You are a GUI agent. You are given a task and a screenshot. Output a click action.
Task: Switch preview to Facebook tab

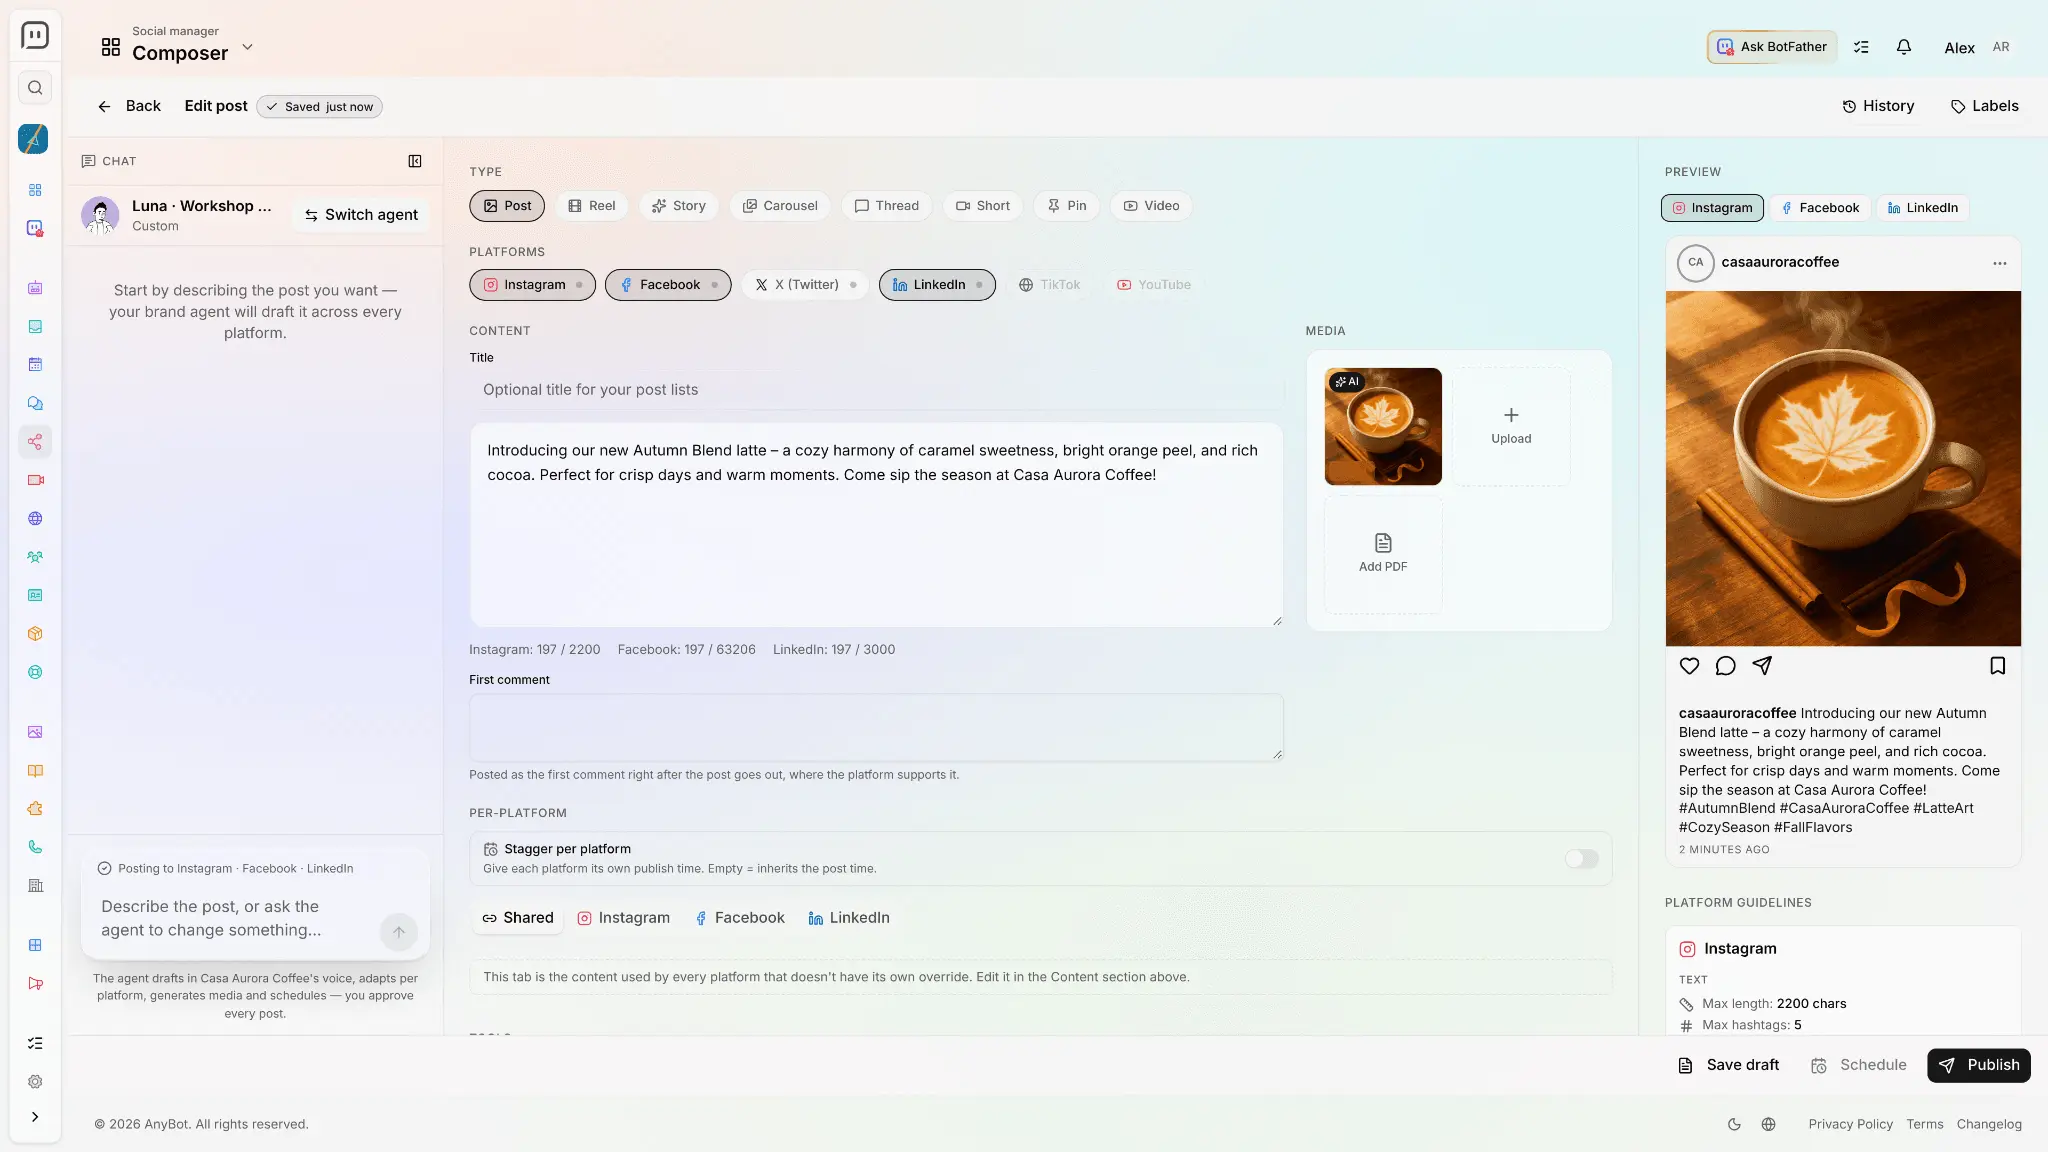pyautogui.click(x=1821, y=208)
